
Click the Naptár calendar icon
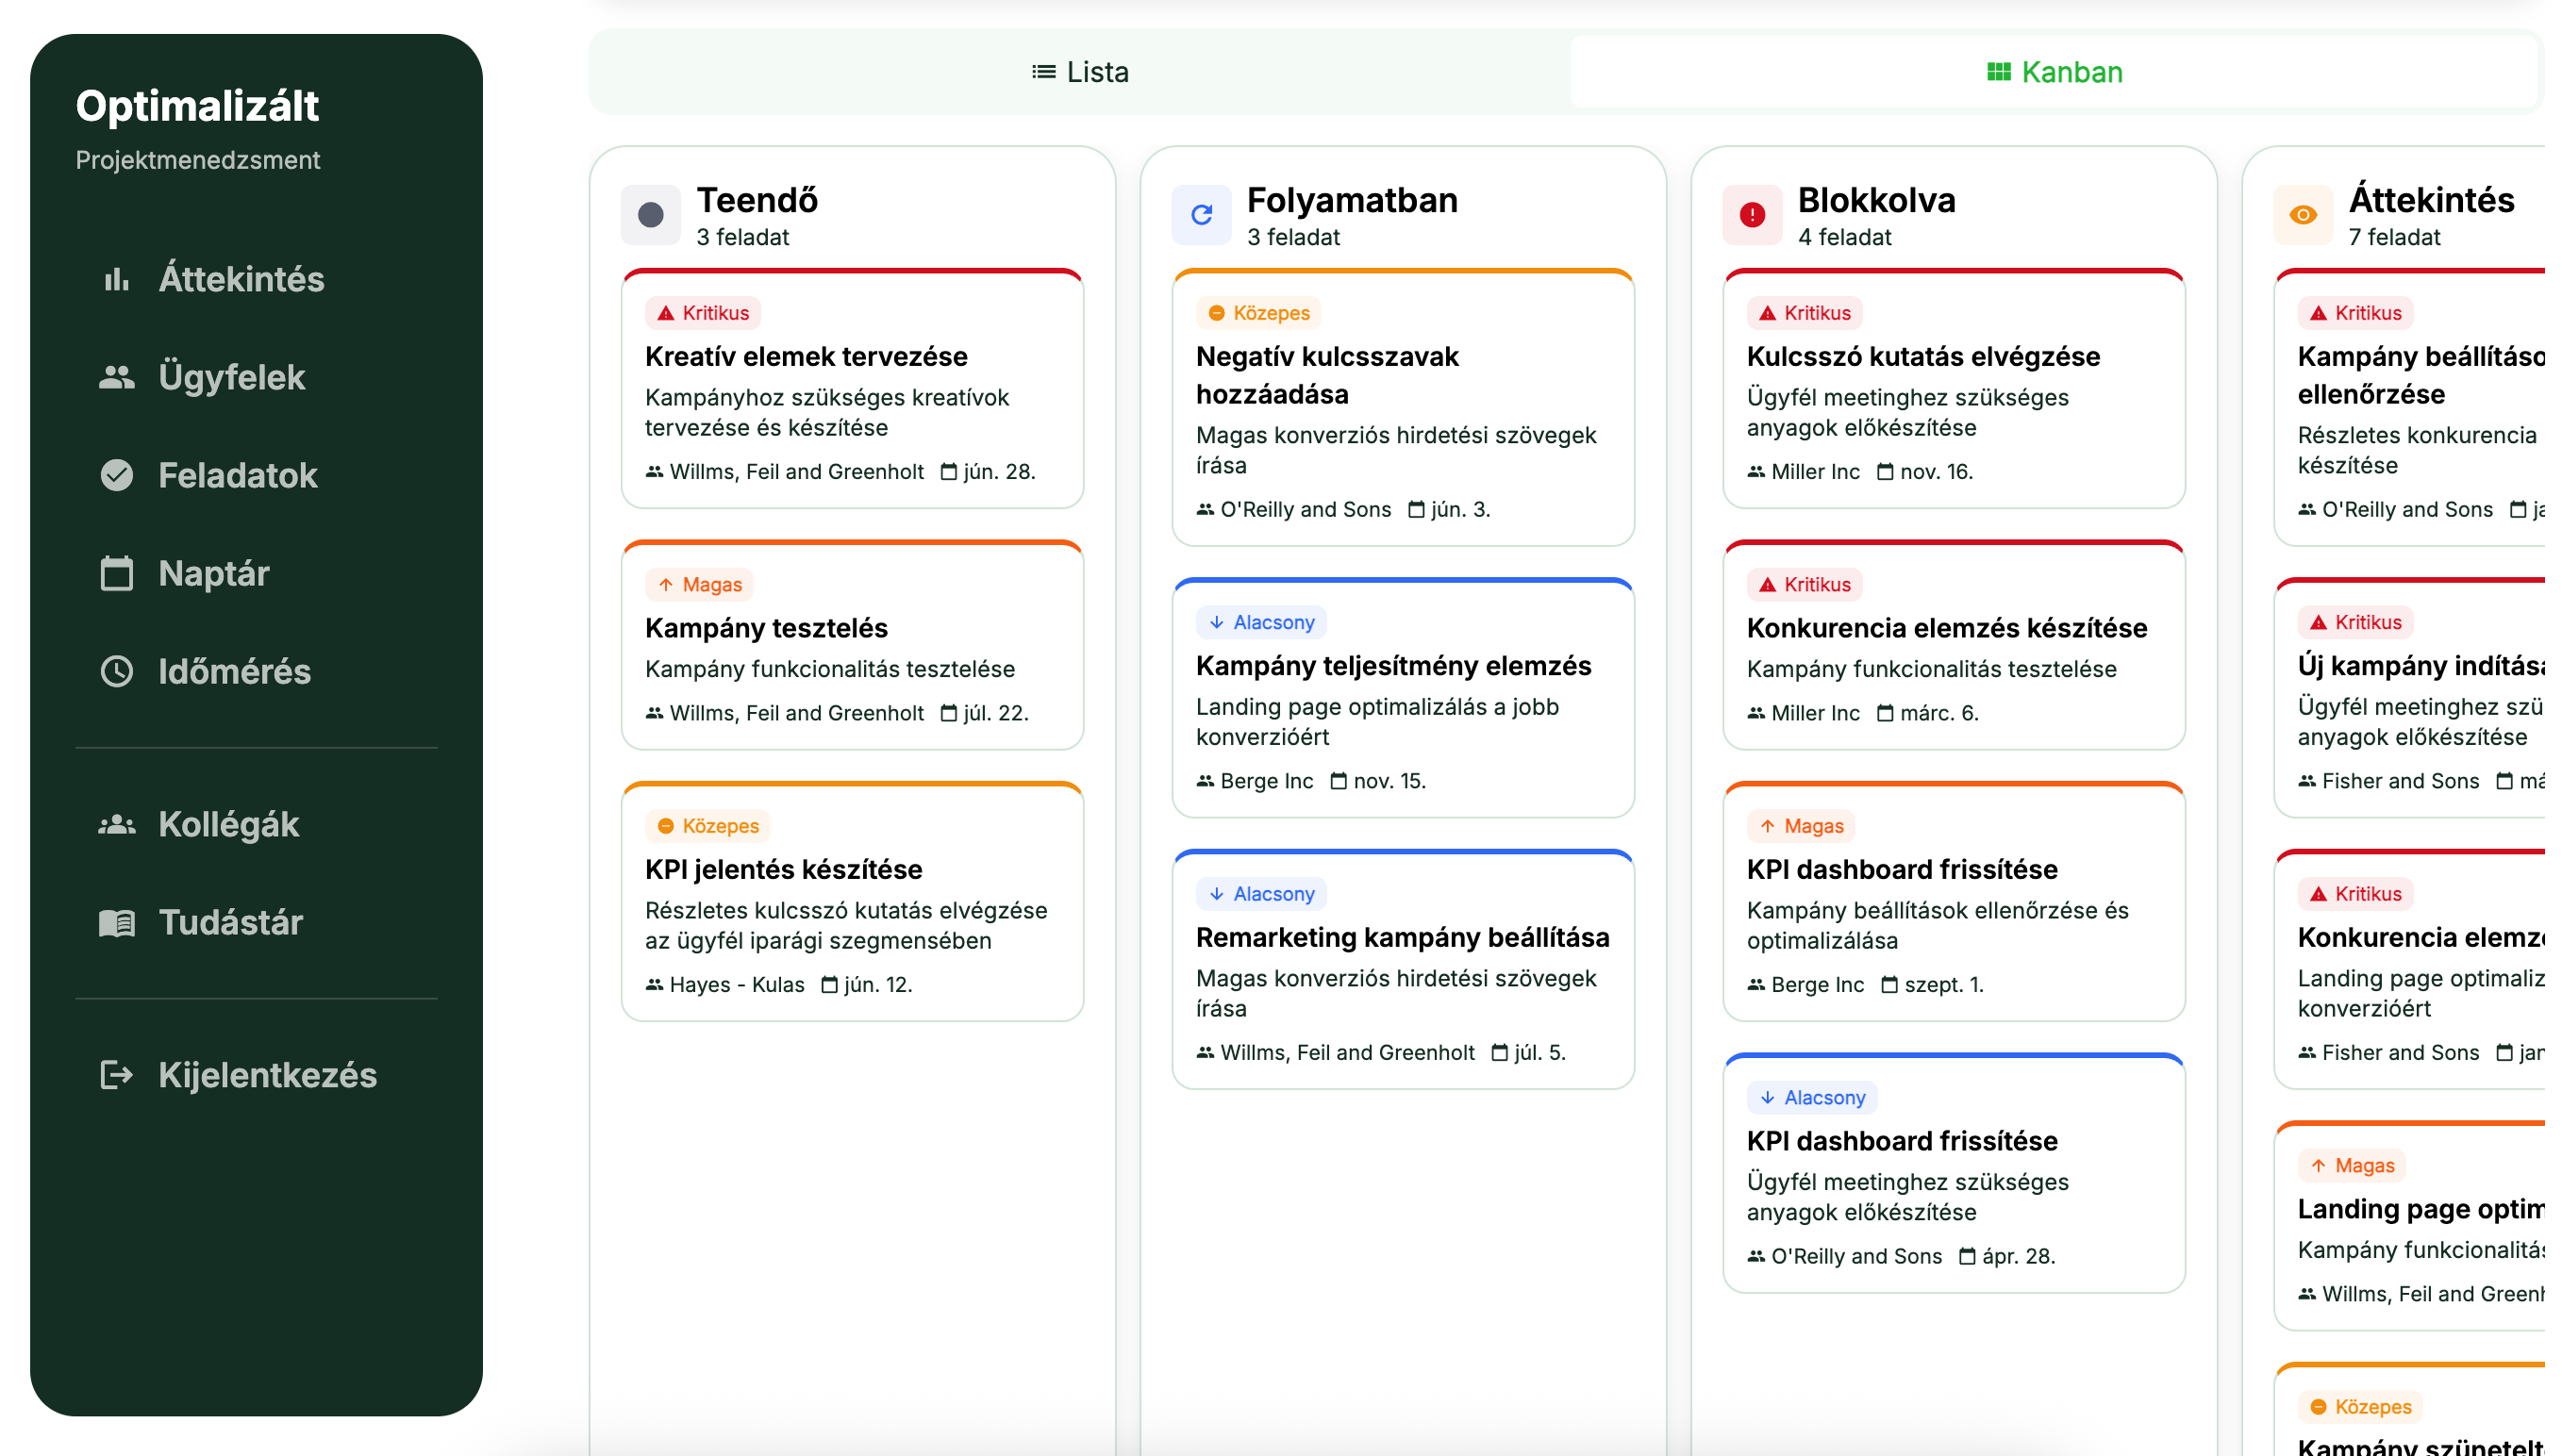click(117, 573)
